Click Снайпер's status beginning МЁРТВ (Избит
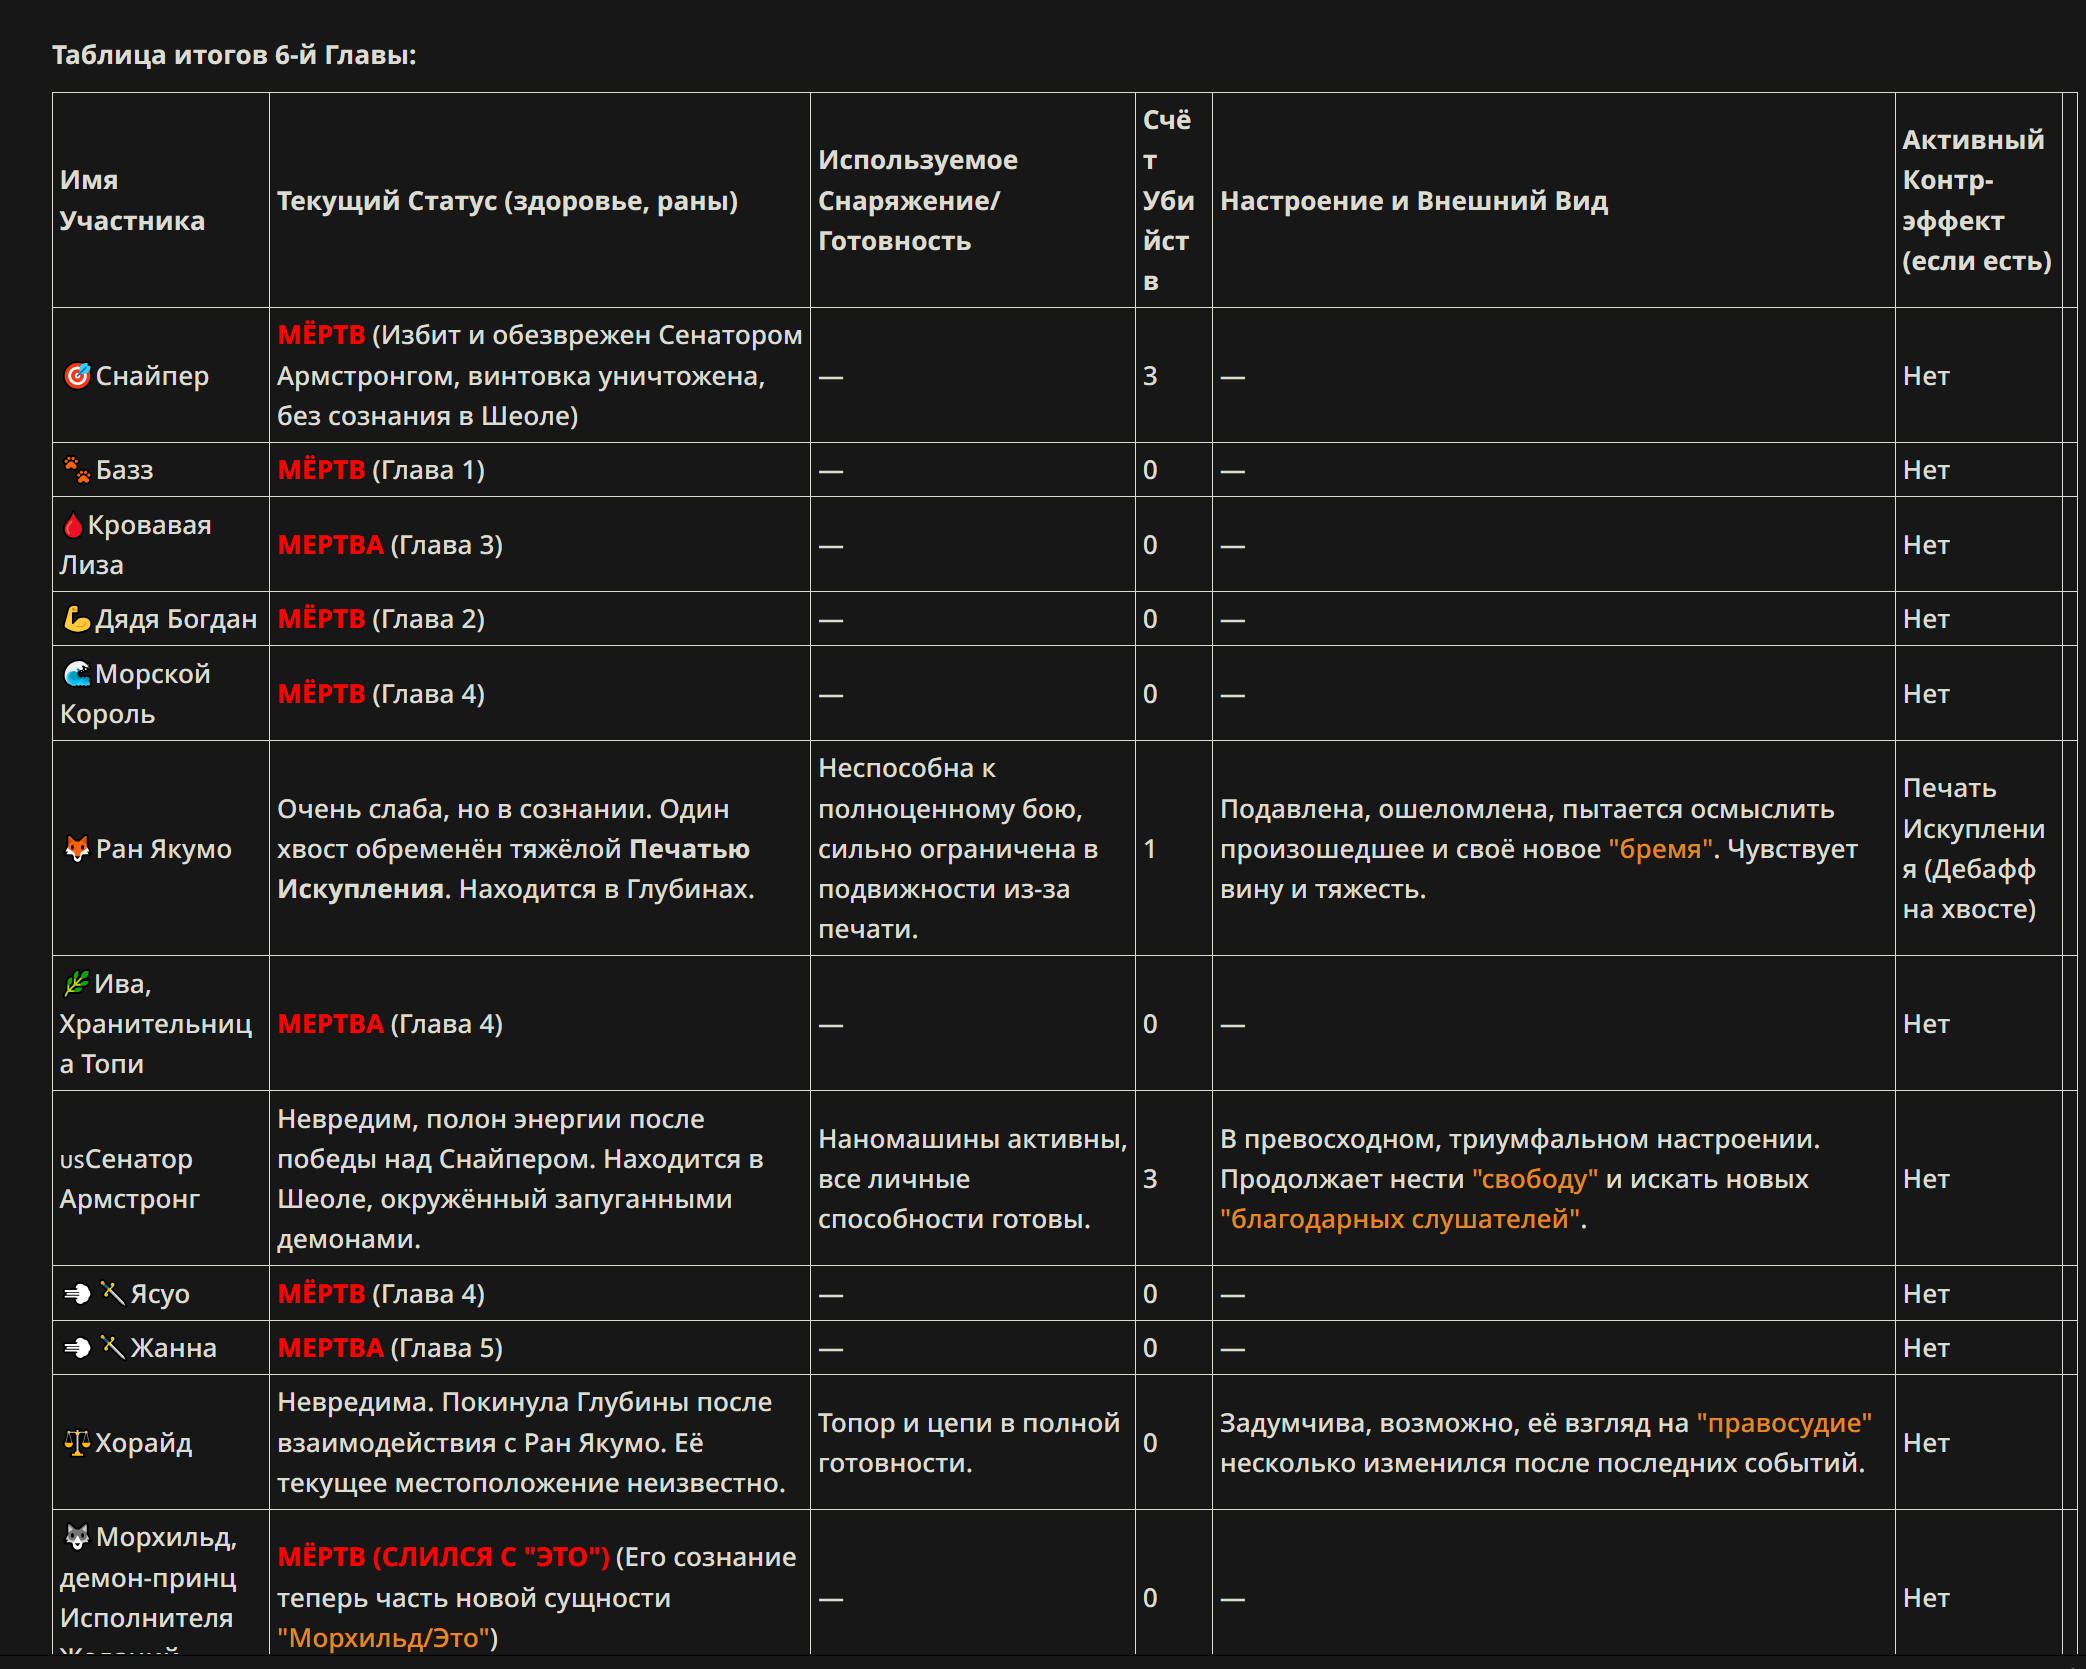 (539, 375)
